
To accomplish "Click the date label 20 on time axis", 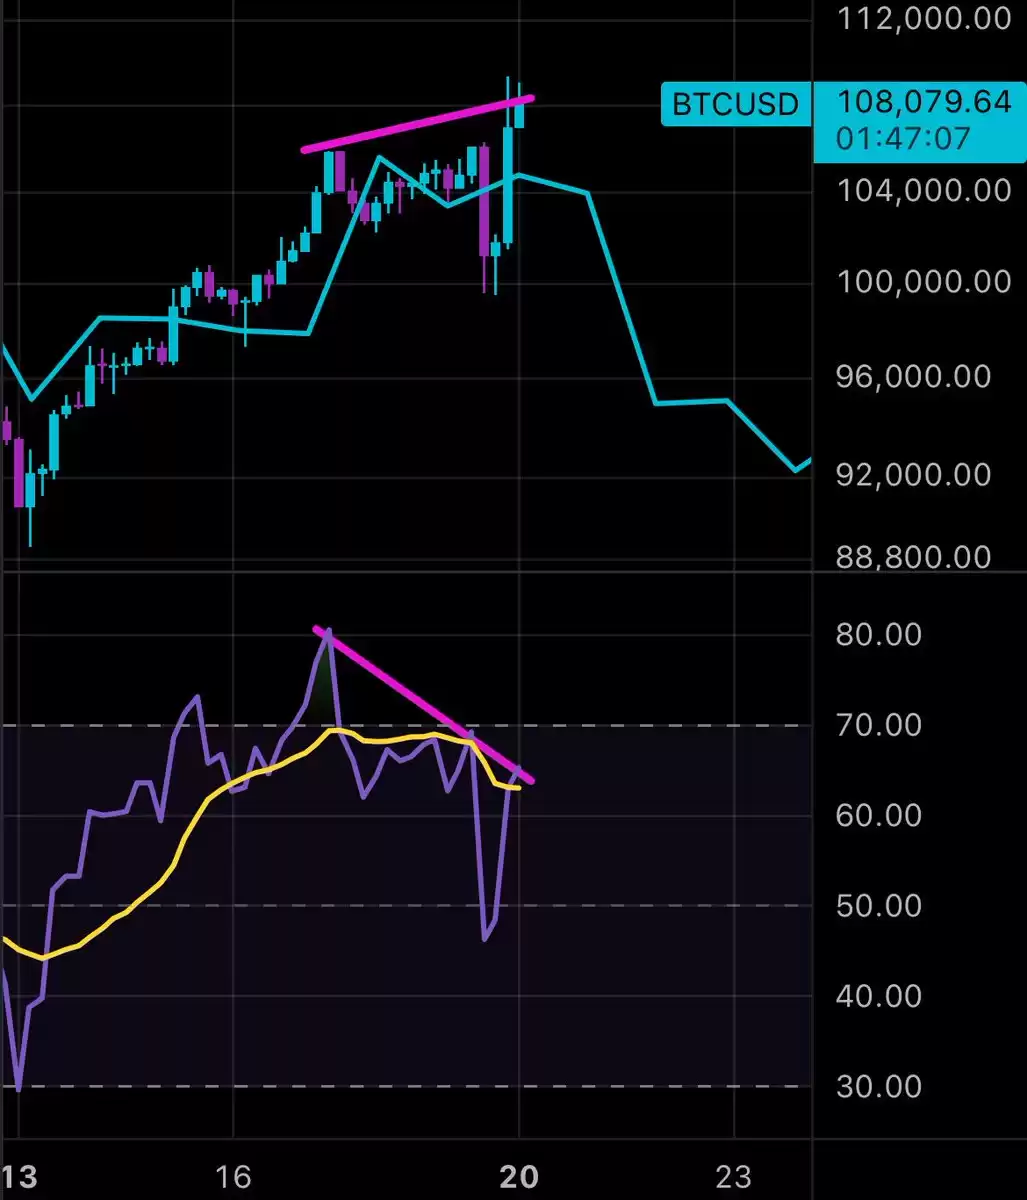I will (520, 1177).
